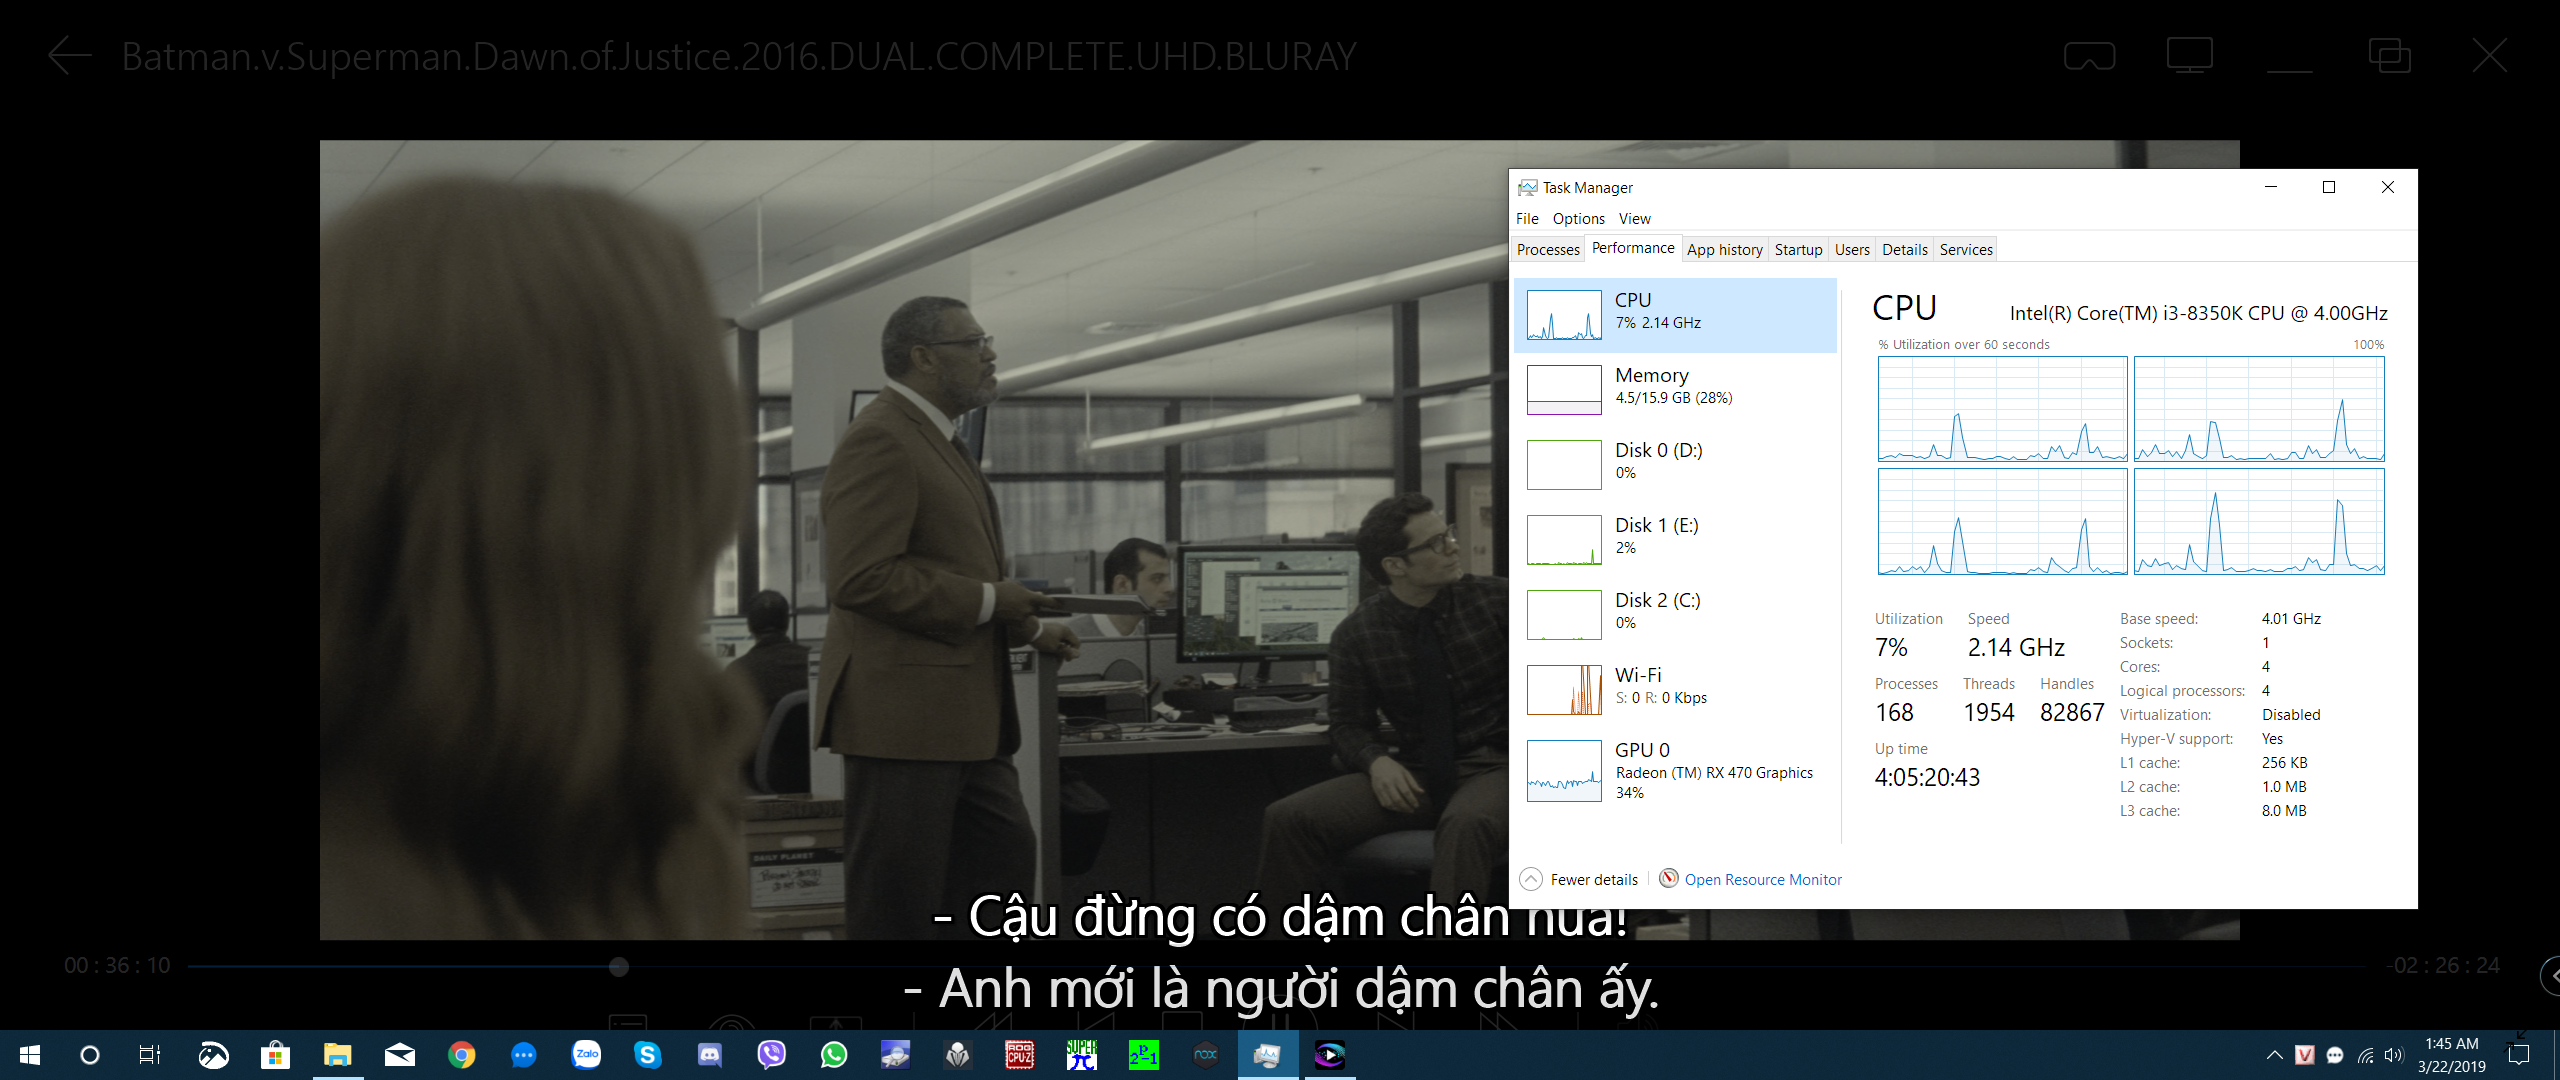The height and width of the screenshot is (1080, 2560).
Task: Open Nox player from the taskbar
Action: pos(1206,1055)
